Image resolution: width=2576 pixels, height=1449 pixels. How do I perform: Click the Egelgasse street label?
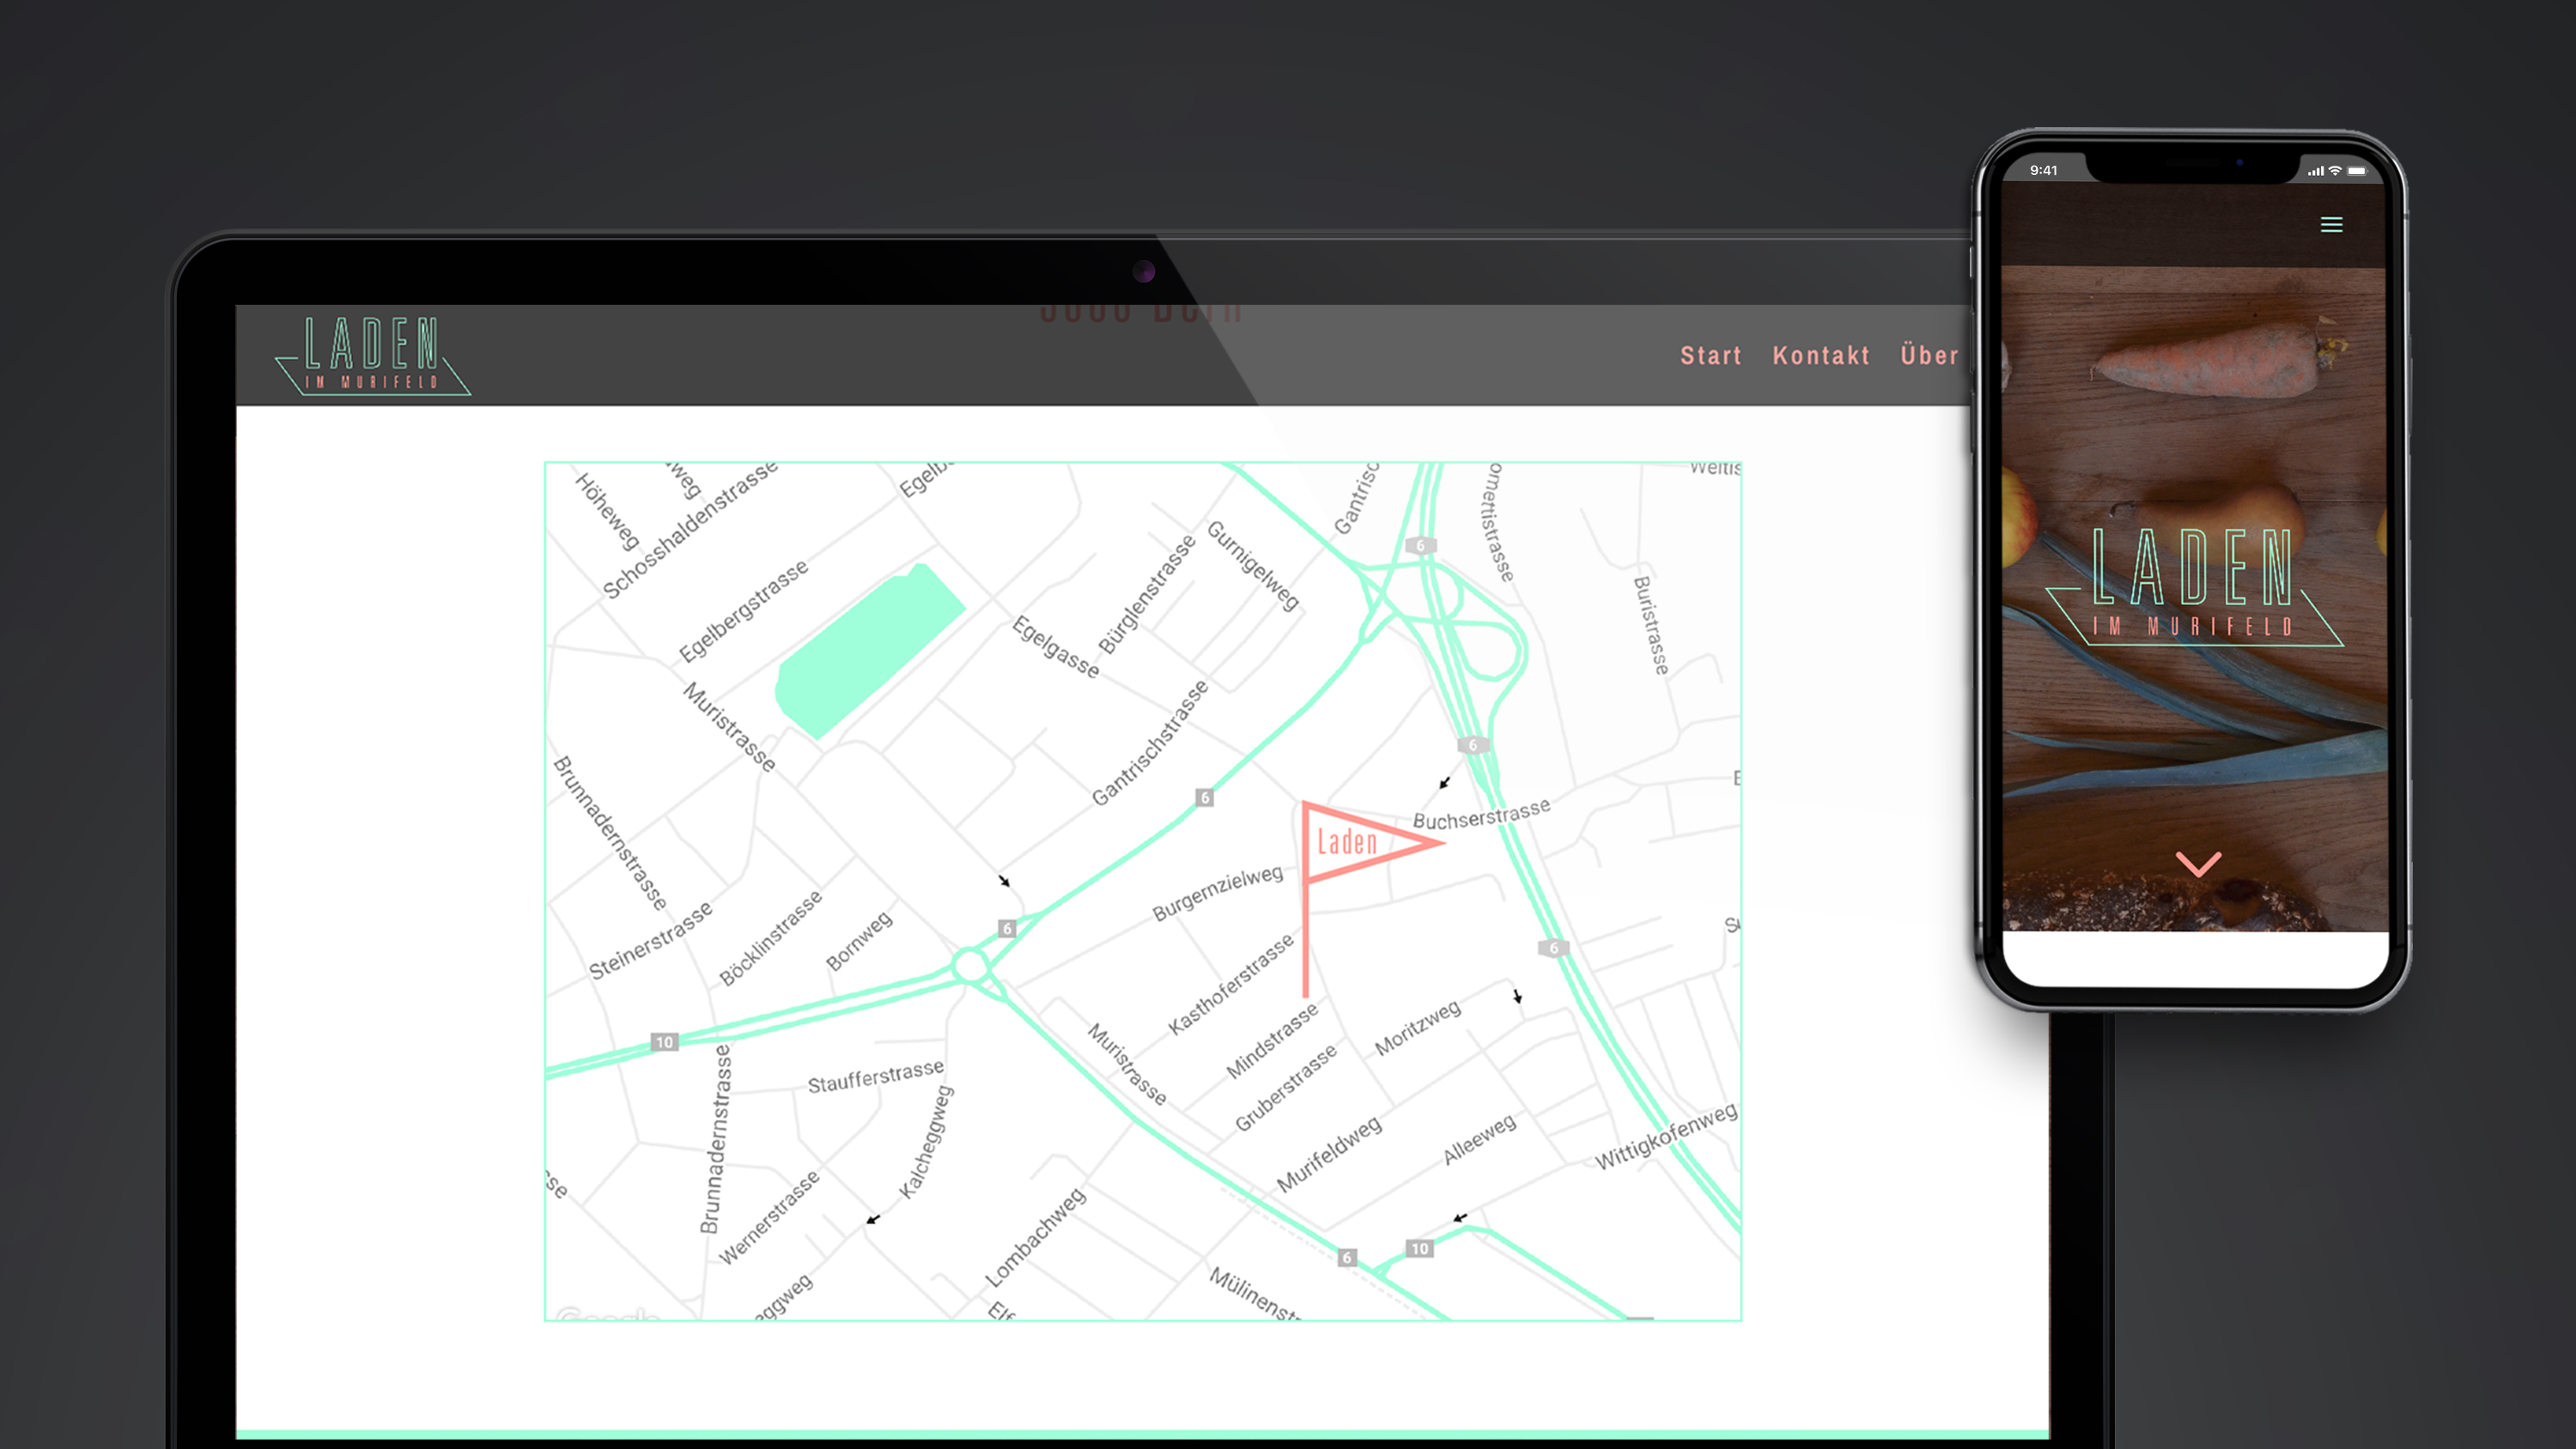1056,647
